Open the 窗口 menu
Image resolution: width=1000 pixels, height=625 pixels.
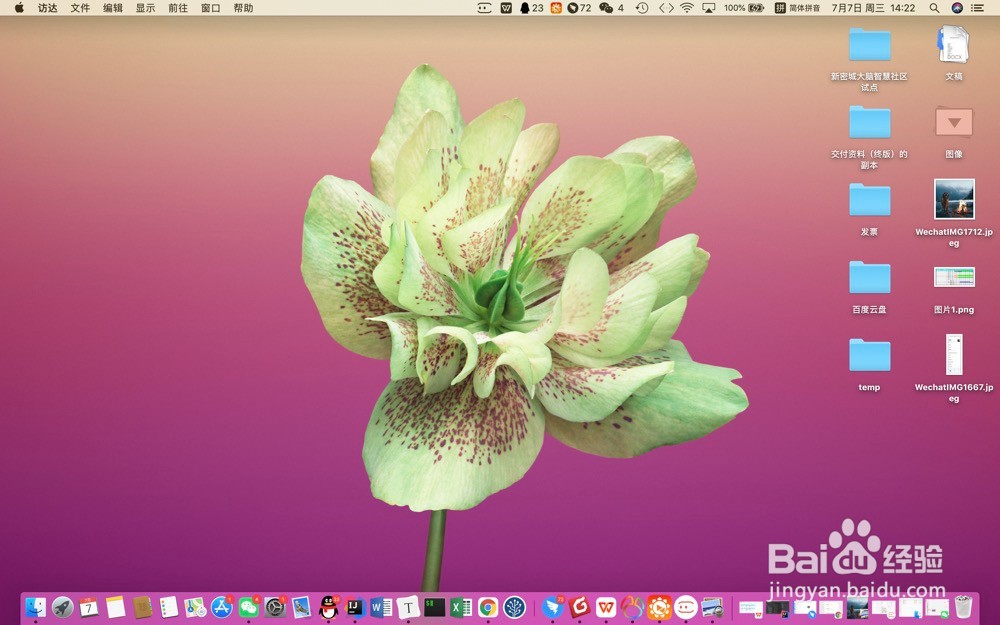pyautogui.click(x=210, y=8)
